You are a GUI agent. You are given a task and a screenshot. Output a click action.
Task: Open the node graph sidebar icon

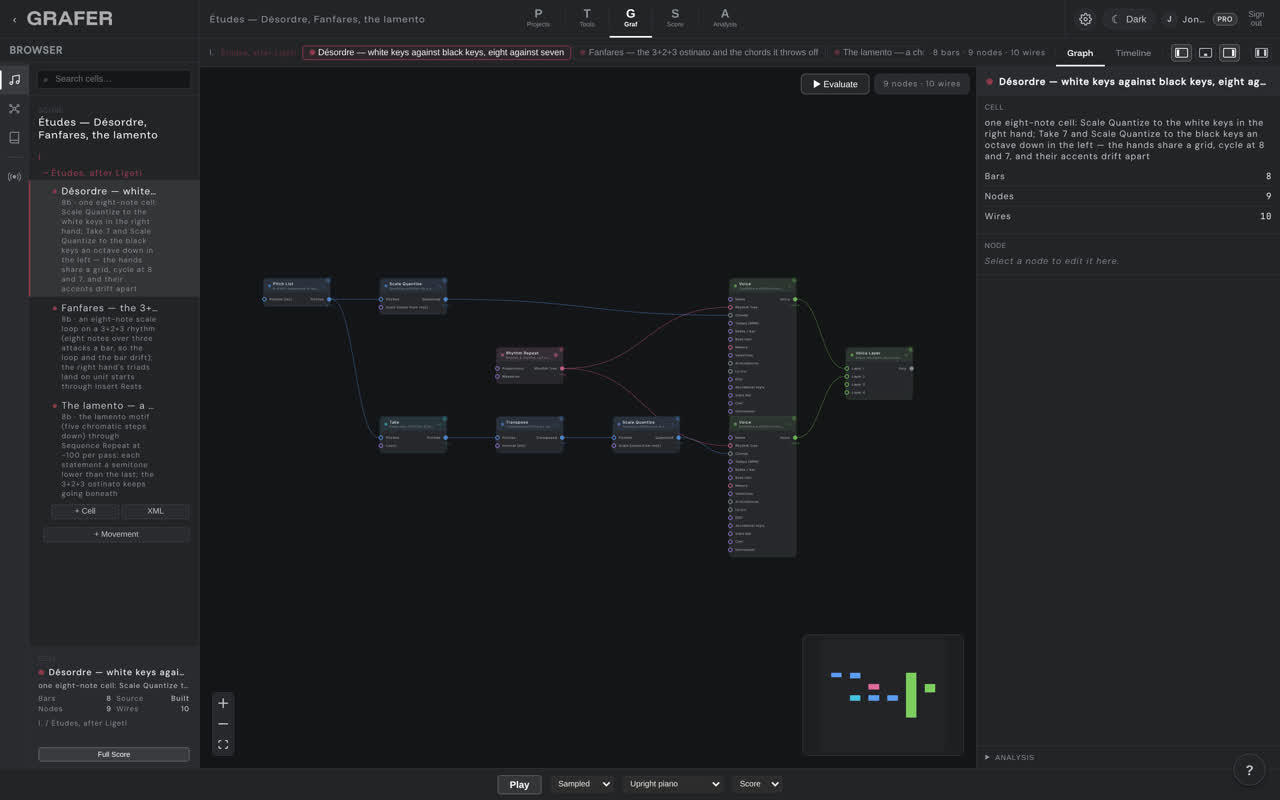14,109
